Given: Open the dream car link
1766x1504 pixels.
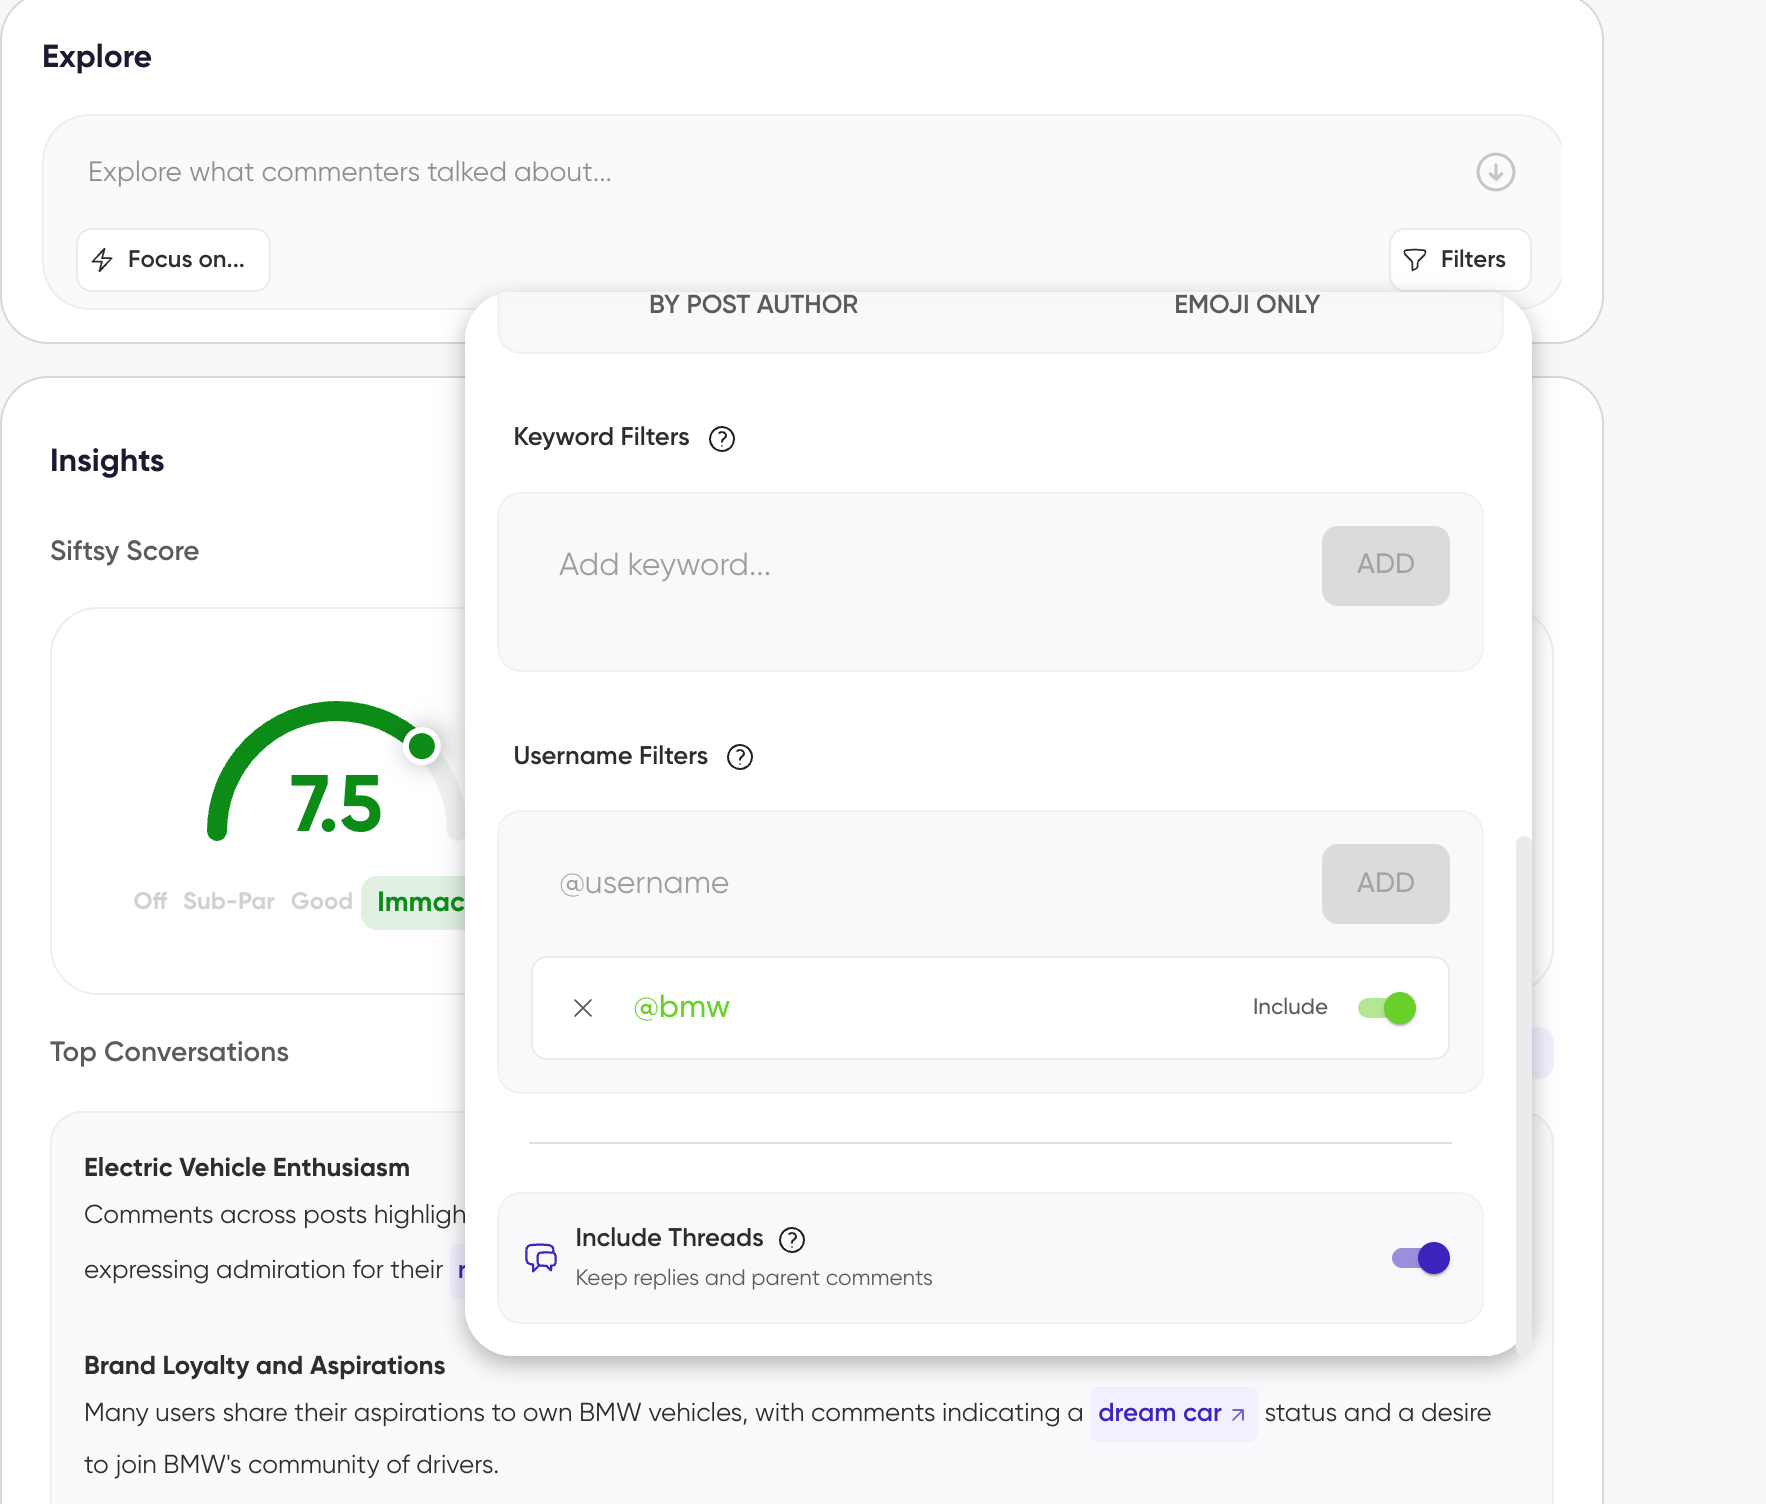Looking at the screenshot, I should pos(1172,1413).
